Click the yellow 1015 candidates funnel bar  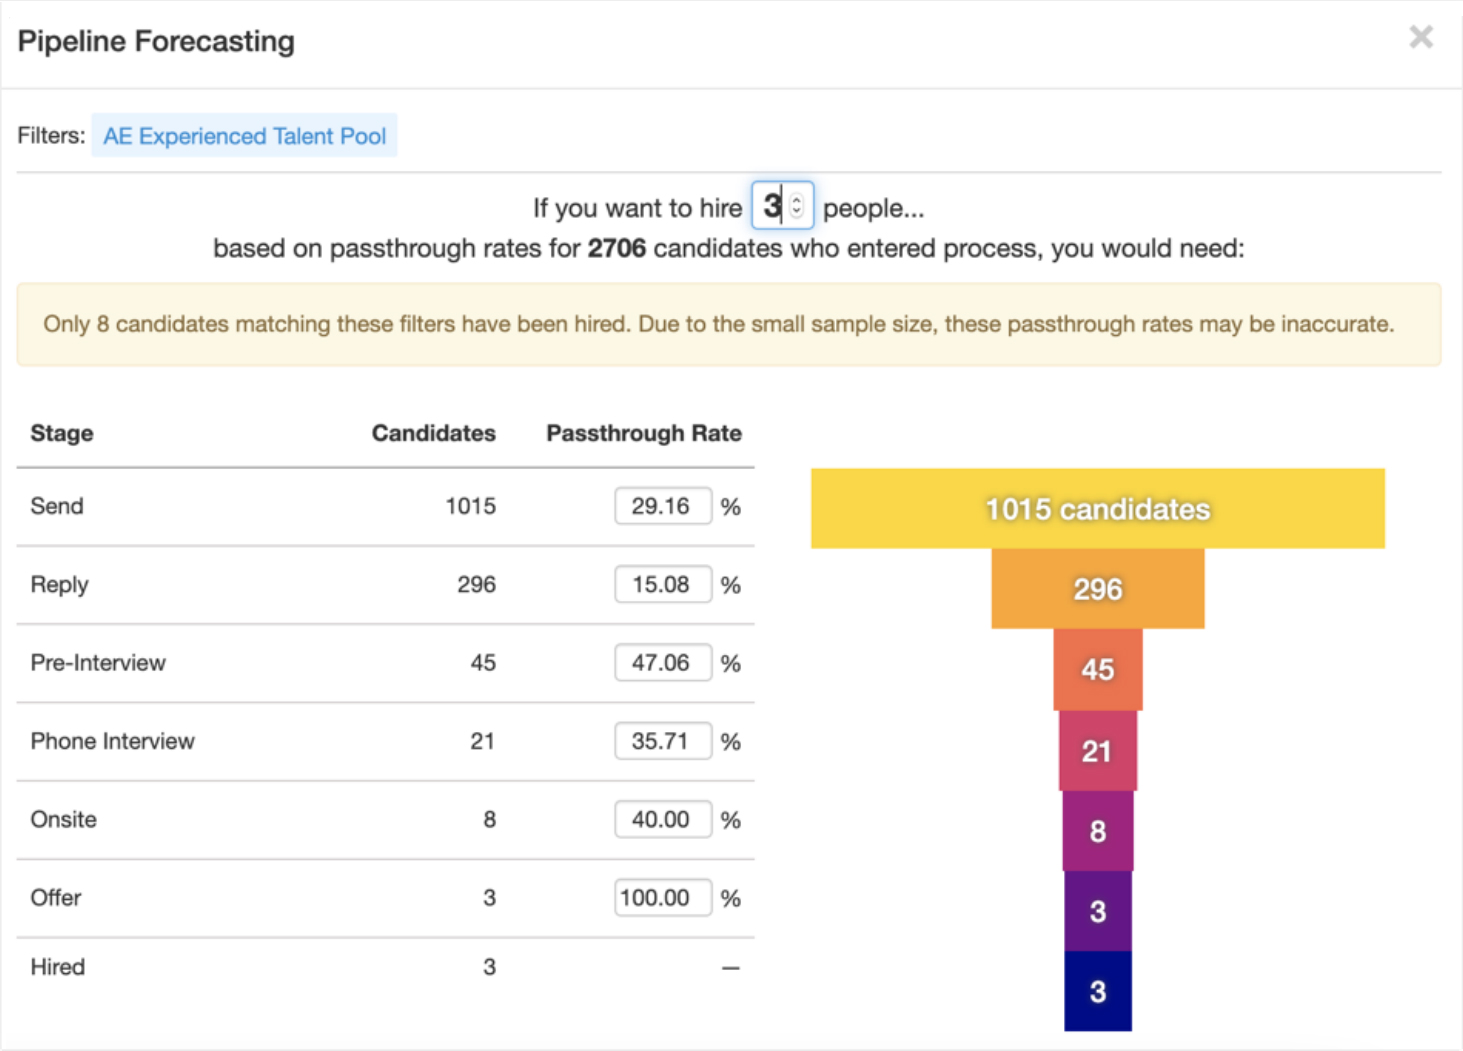click(x=1097, y=509)
